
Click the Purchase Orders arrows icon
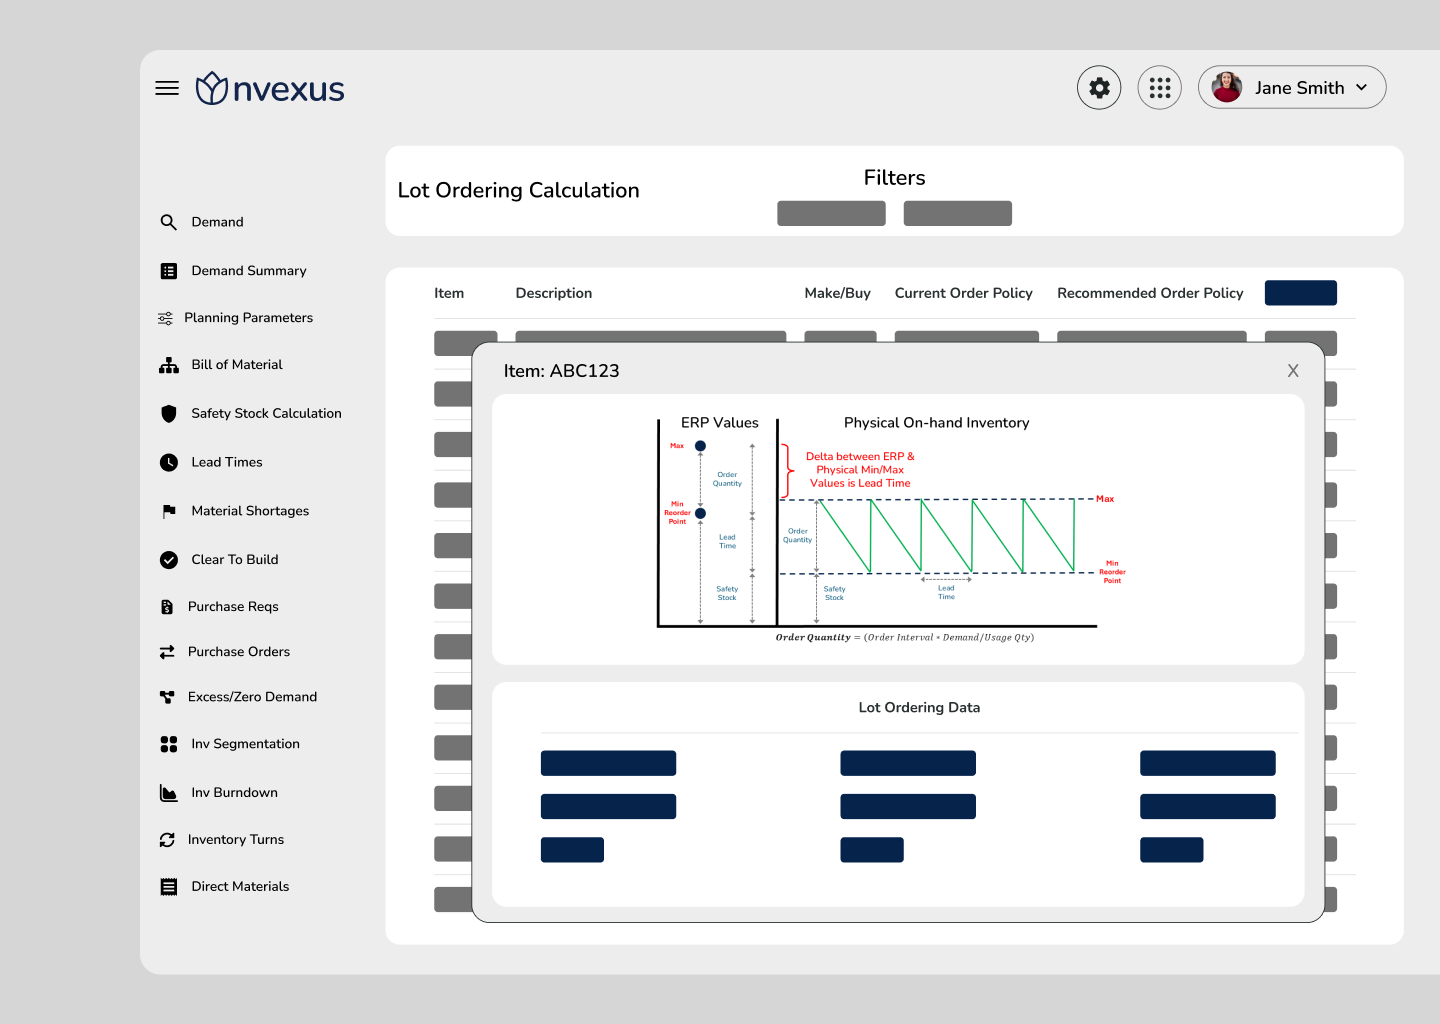click(x=167, y=652)
